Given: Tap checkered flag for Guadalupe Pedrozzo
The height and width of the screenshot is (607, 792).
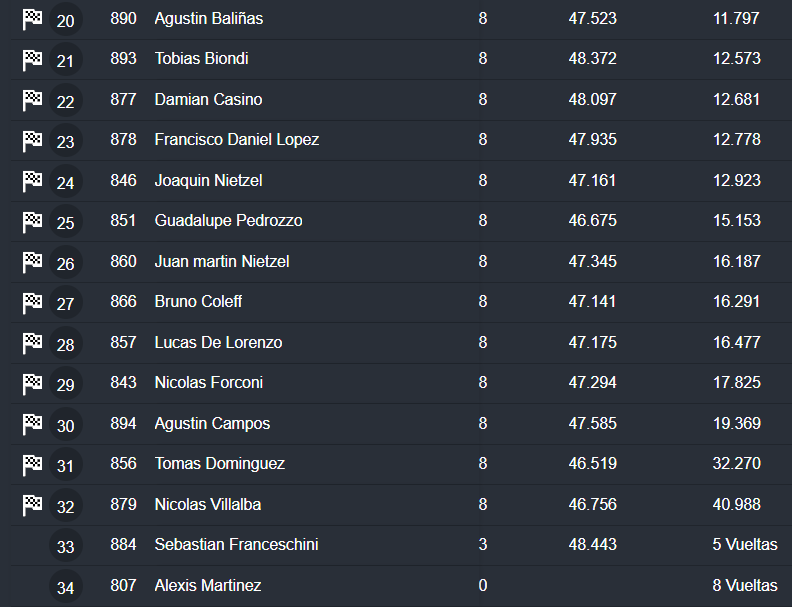Looking at the screenshot, I should click(32, 220).
